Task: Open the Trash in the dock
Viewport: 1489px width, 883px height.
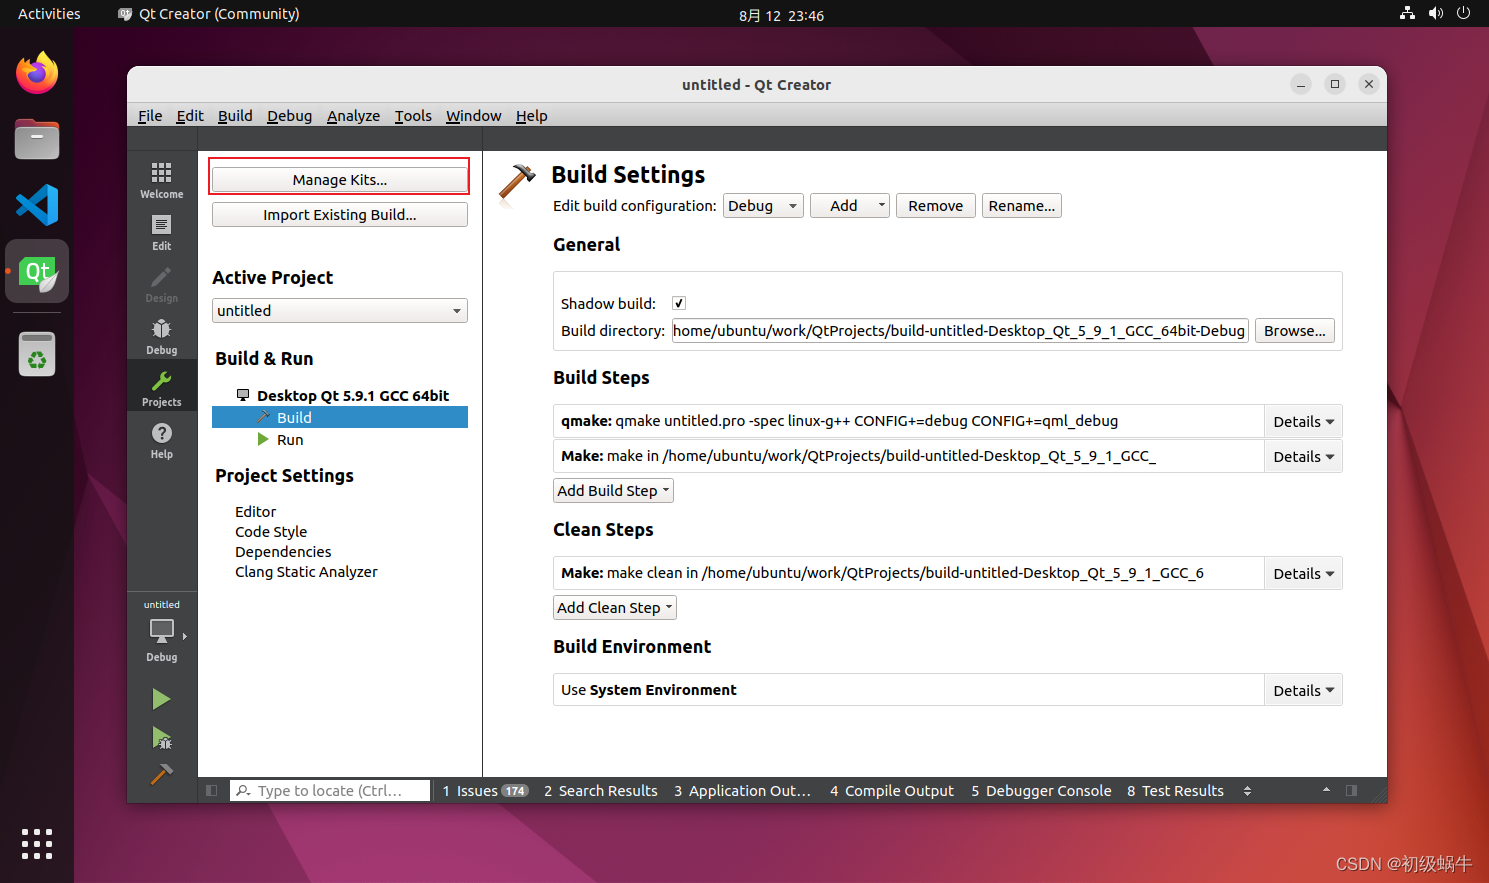Action: 37,354
